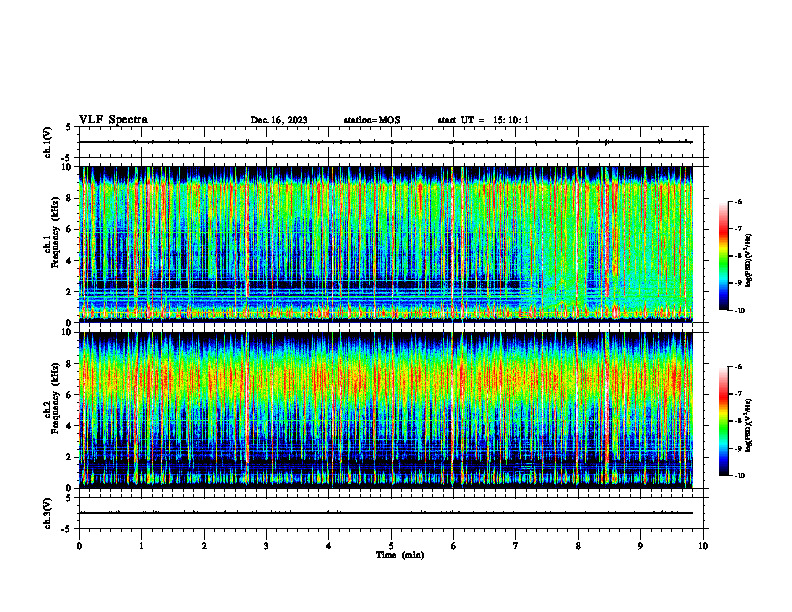Click the time axis tick label "0"
Image resolution: width=792 pixels, height=612 pixels.
pyautogui.click(x=79, y=546)
